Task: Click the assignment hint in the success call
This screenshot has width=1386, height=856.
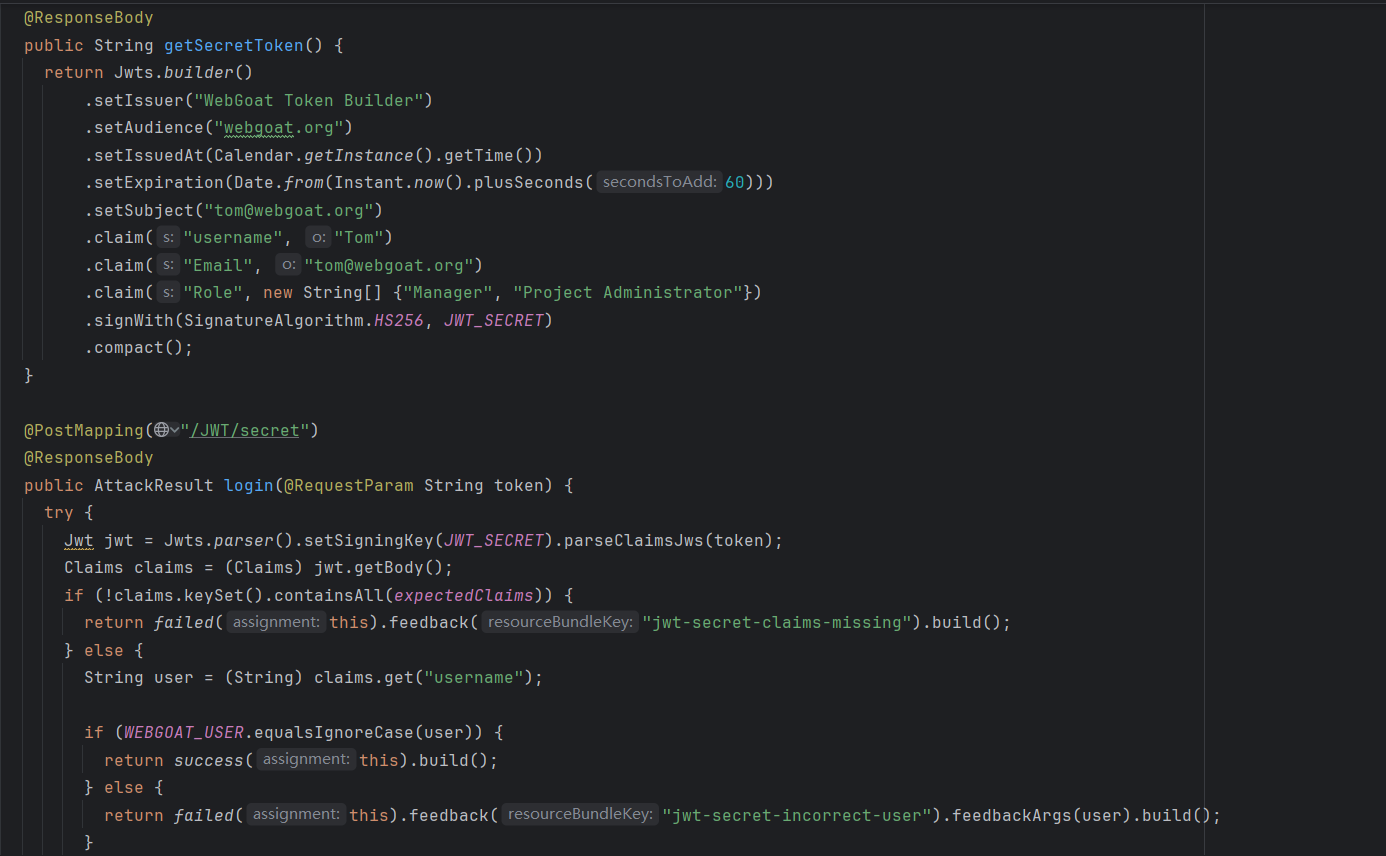Action: tap(305, 759)
